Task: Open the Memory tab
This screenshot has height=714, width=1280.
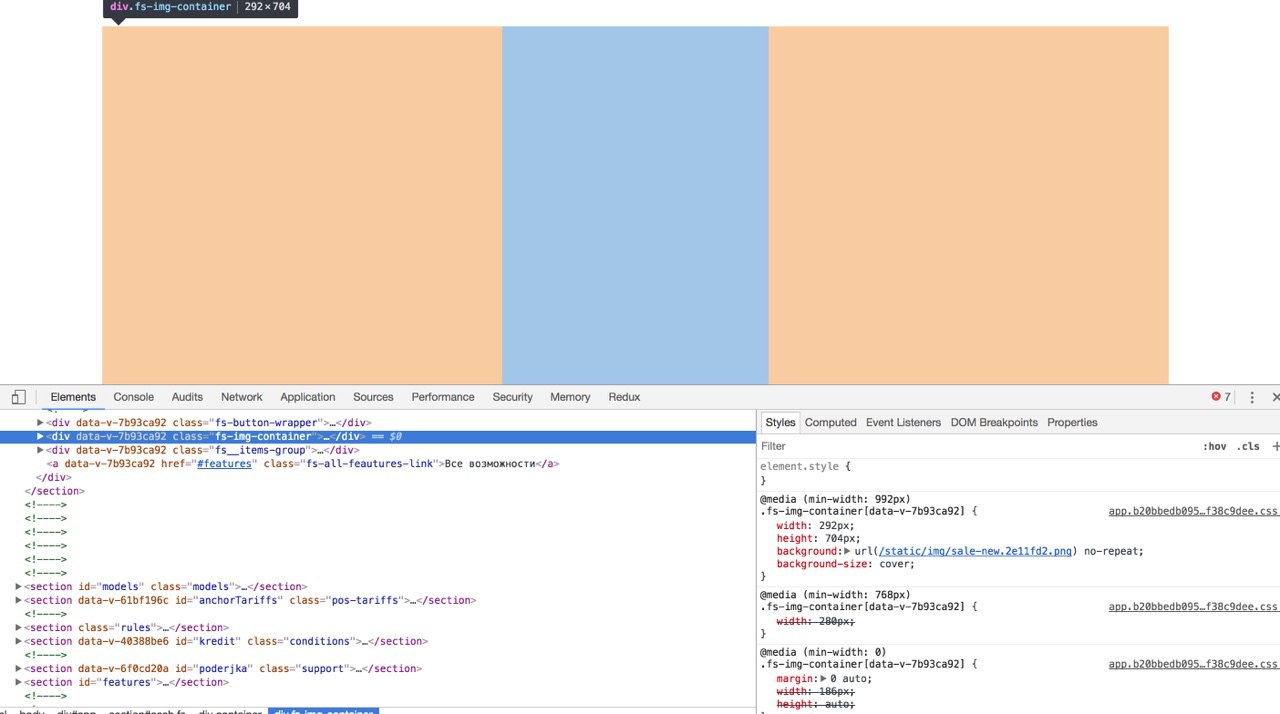Action: click(x=570, y=397)
